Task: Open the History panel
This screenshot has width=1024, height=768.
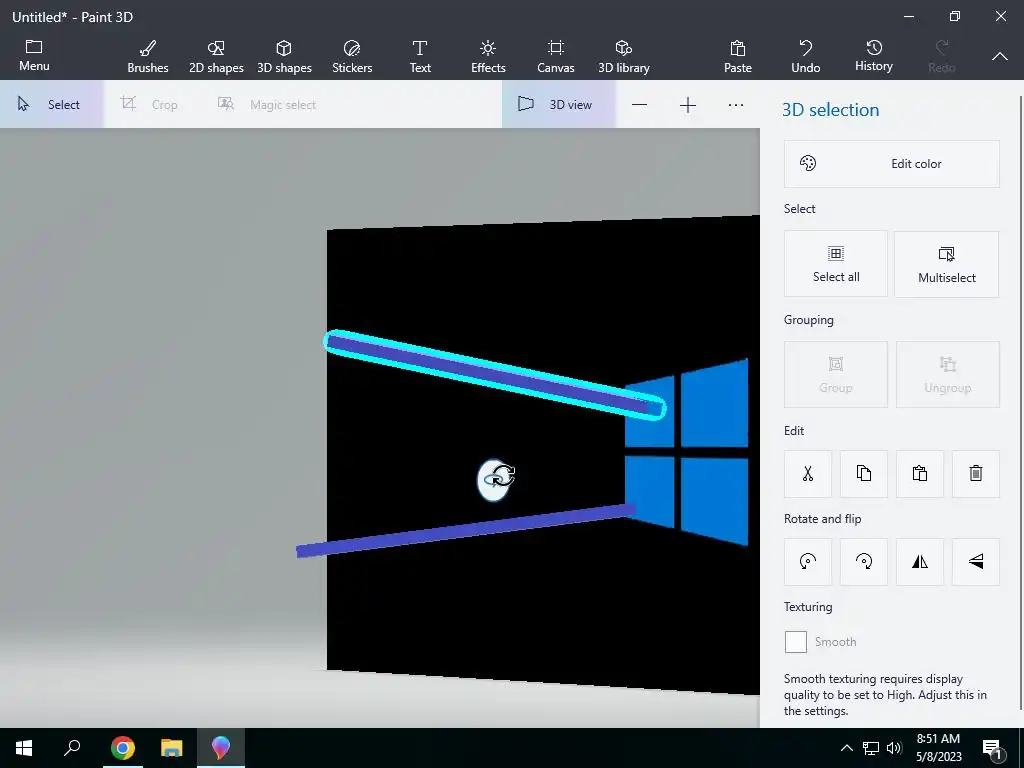Action: click(874, 56)
